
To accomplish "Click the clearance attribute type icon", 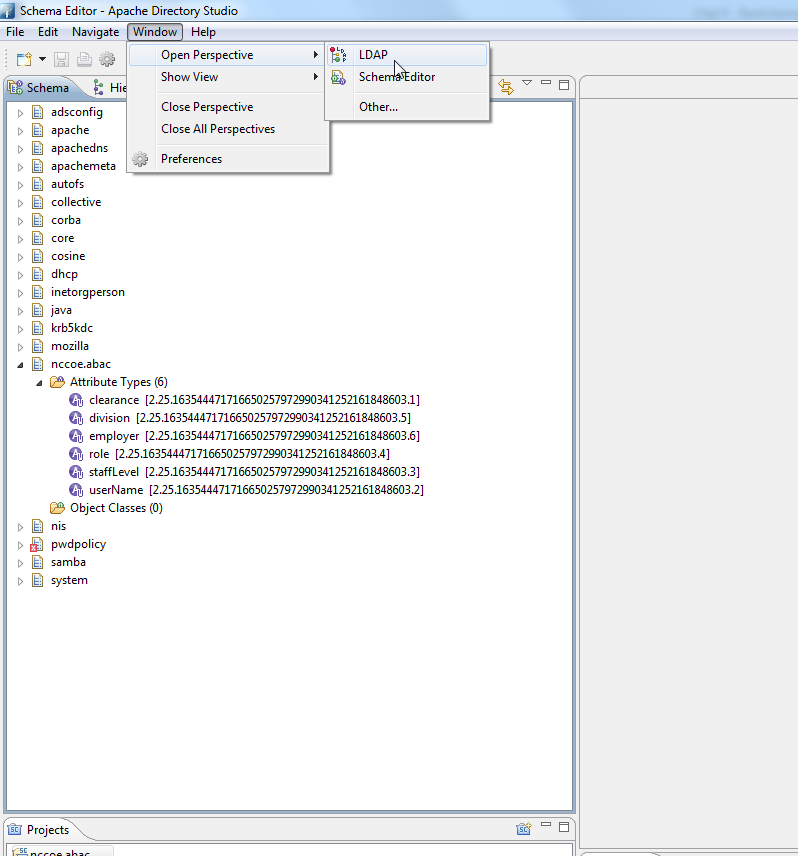I will (x=76, y=400).
